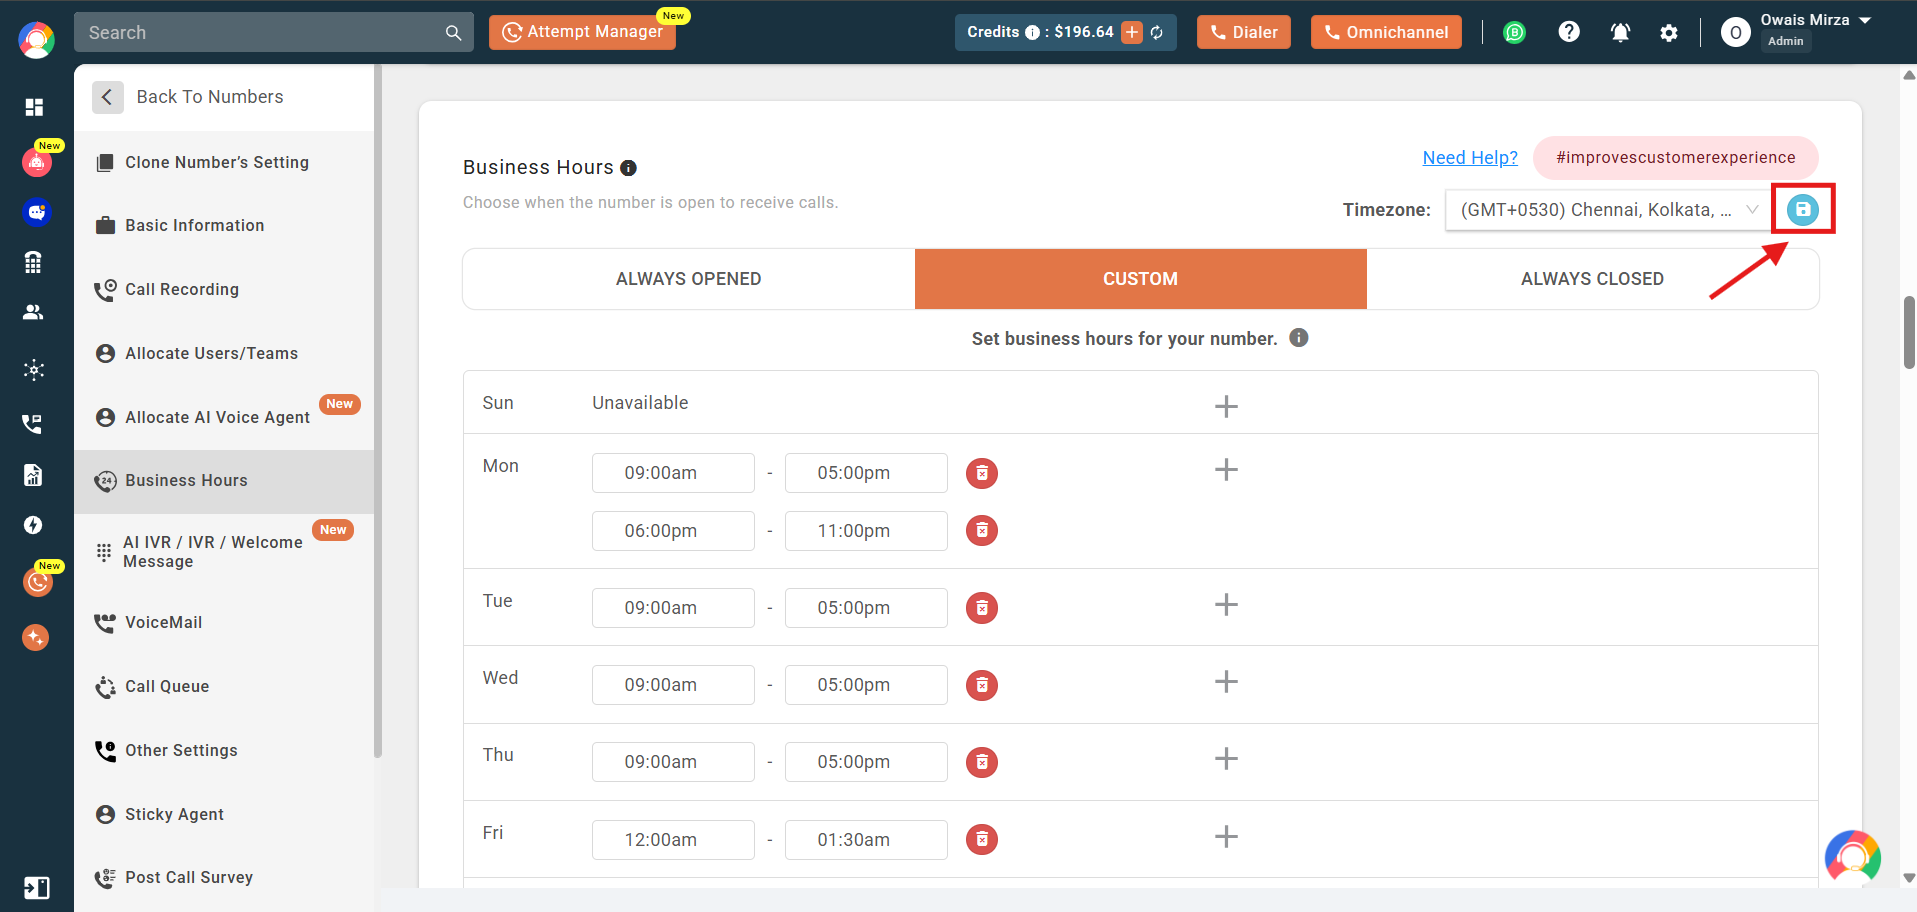This screenshot has width=1917, height=912.
Task: Add a time slot for Sunday
Action: tap(1226, 406)
